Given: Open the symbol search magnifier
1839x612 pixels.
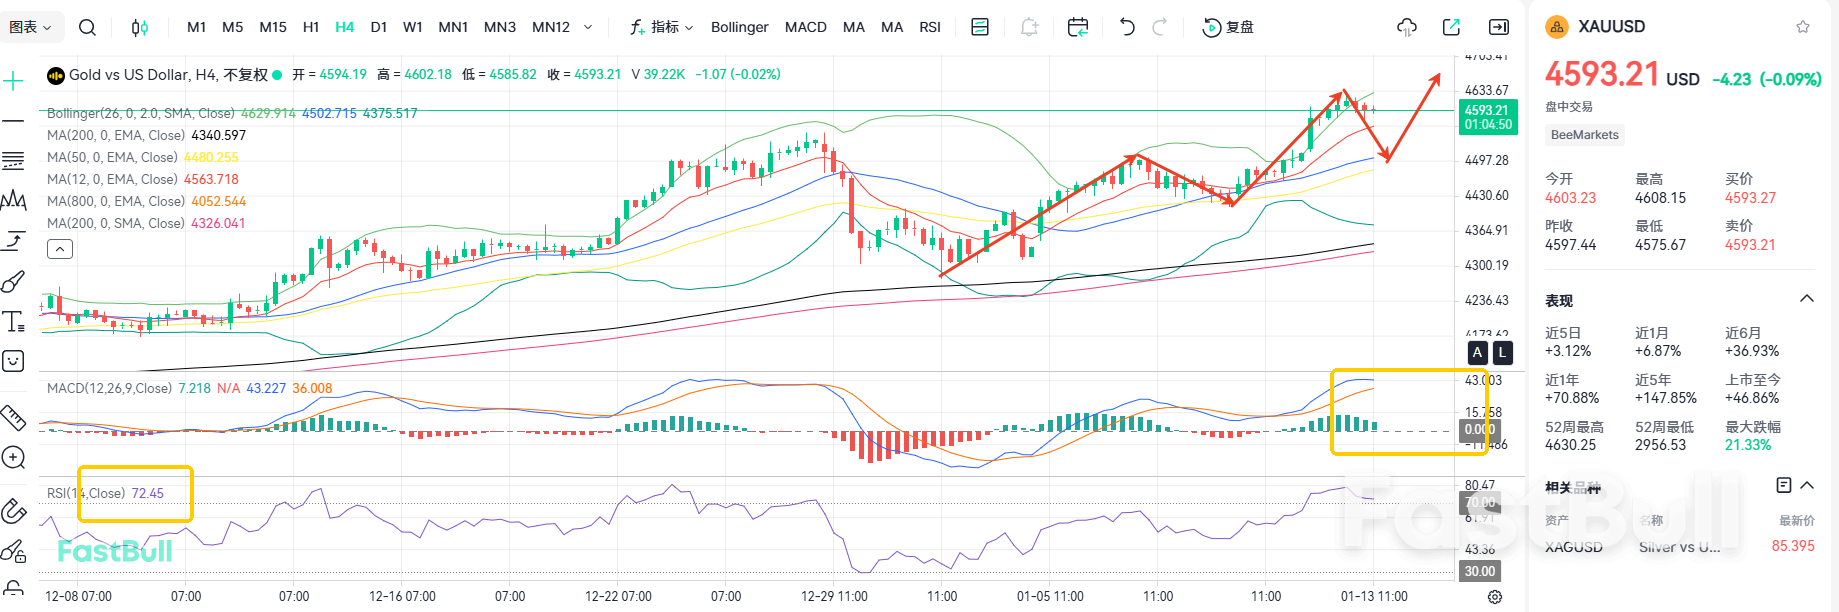Looking at the screenshot, I should (88, 27).
